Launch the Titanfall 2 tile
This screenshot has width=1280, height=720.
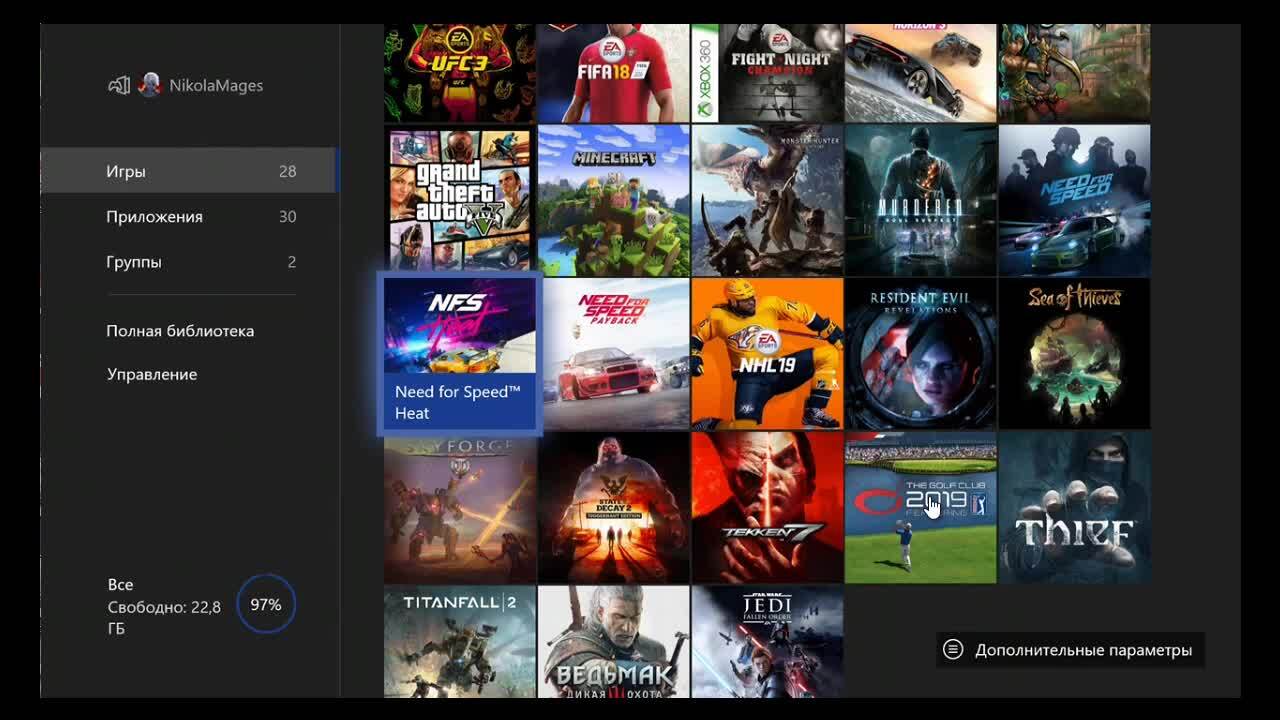tap(460, 642)
